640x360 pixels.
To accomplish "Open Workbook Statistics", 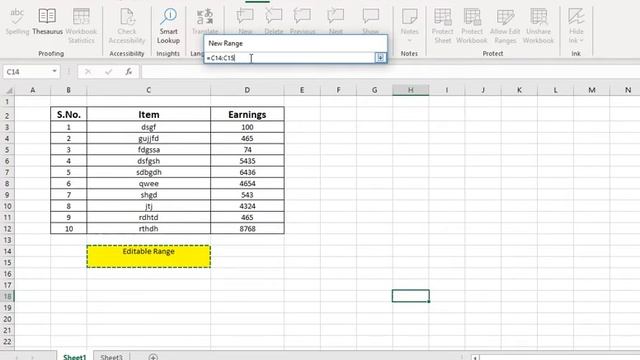I will [x=81, y=25].
